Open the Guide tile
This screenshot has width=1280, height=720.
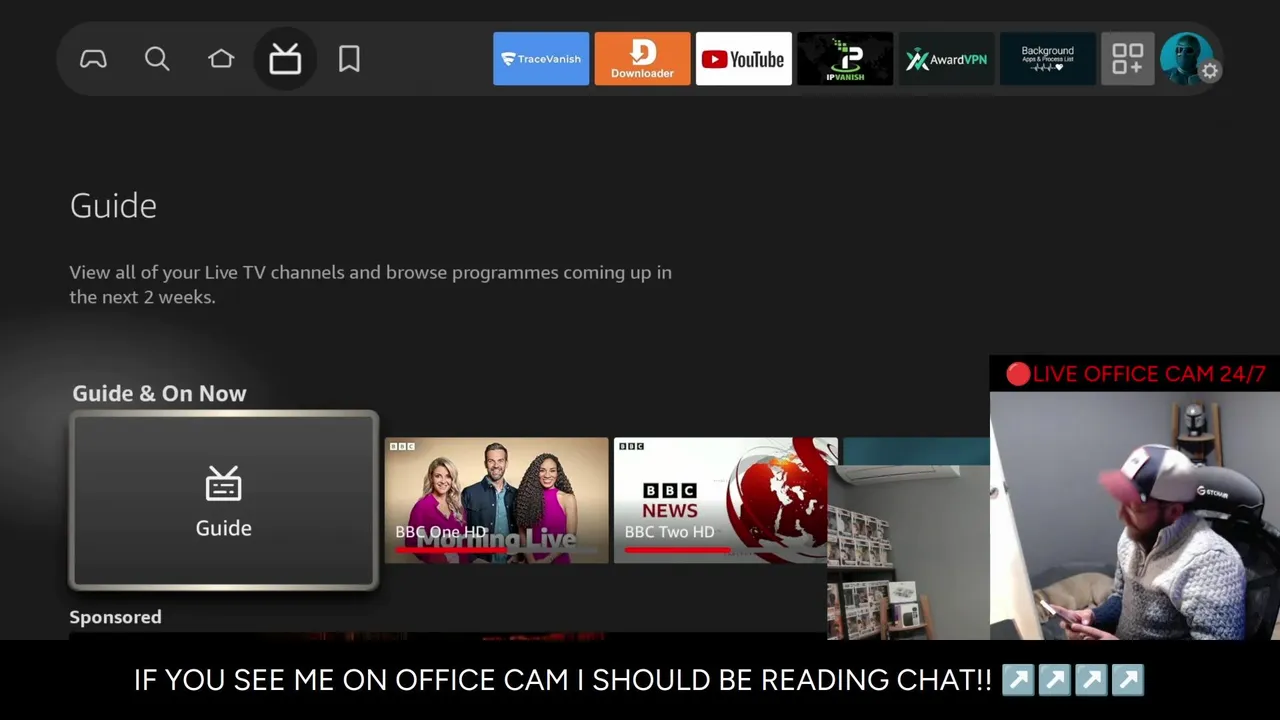click(x=224, y=500)
